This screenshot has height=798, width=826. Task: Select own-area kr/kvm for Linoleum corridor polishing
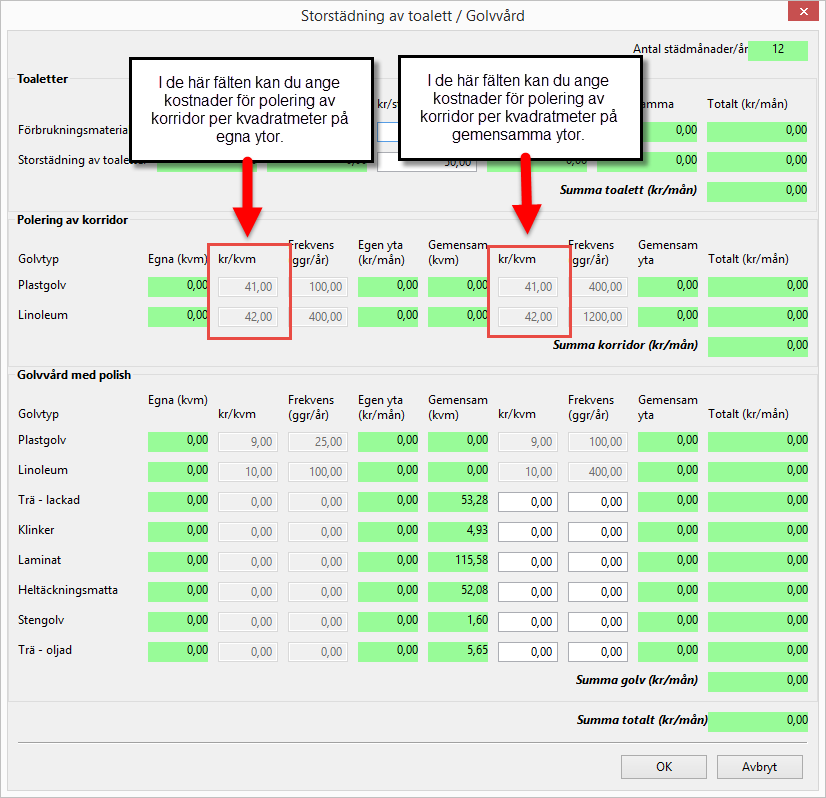248,317
